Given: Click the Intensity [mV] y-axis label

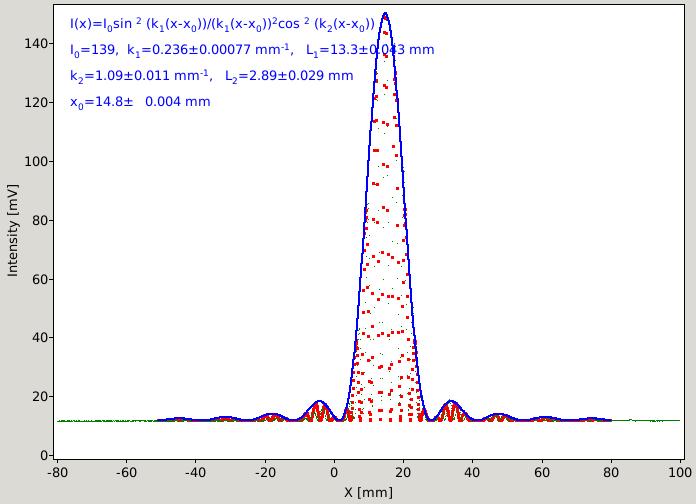Looking at the screenshot, I should (x=13, y=230).
